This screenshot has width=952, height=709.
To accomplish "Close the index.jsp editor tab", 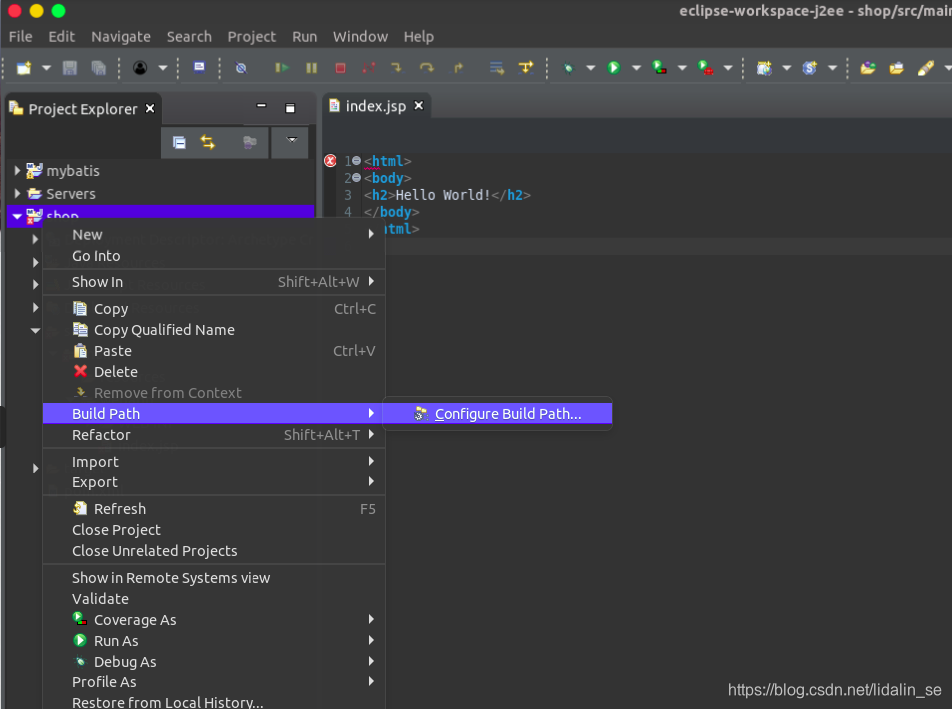I will point(418,106).
